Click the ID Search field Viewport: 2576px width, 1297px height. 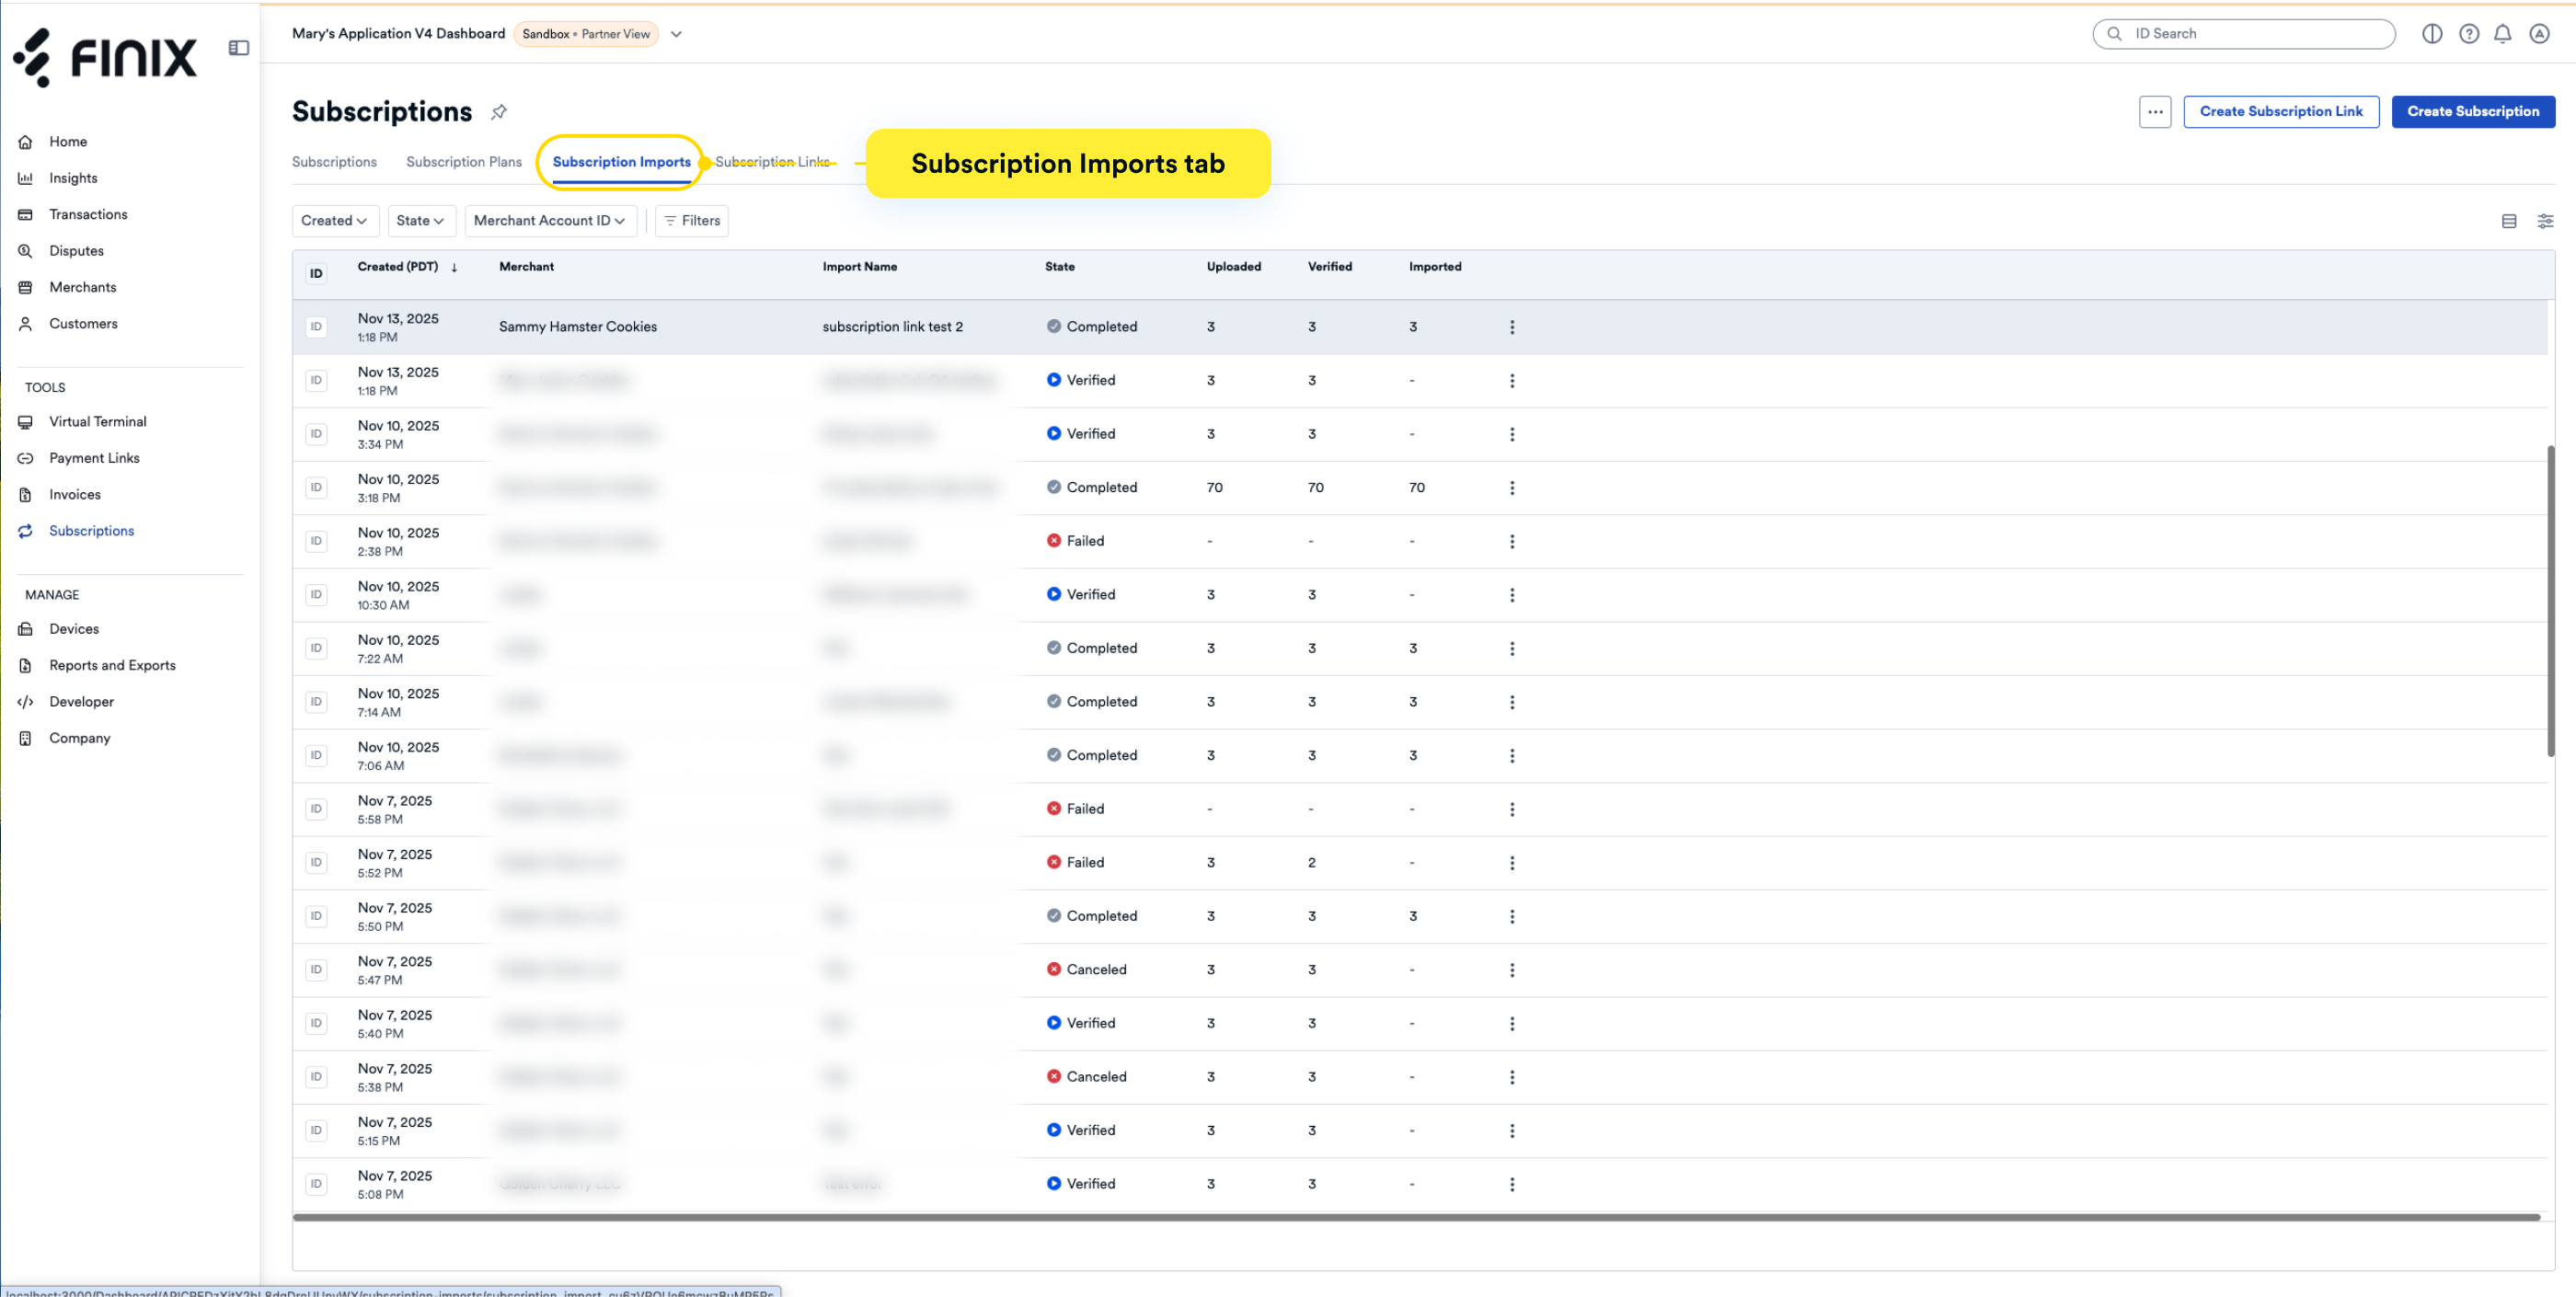click(2244, 34)
